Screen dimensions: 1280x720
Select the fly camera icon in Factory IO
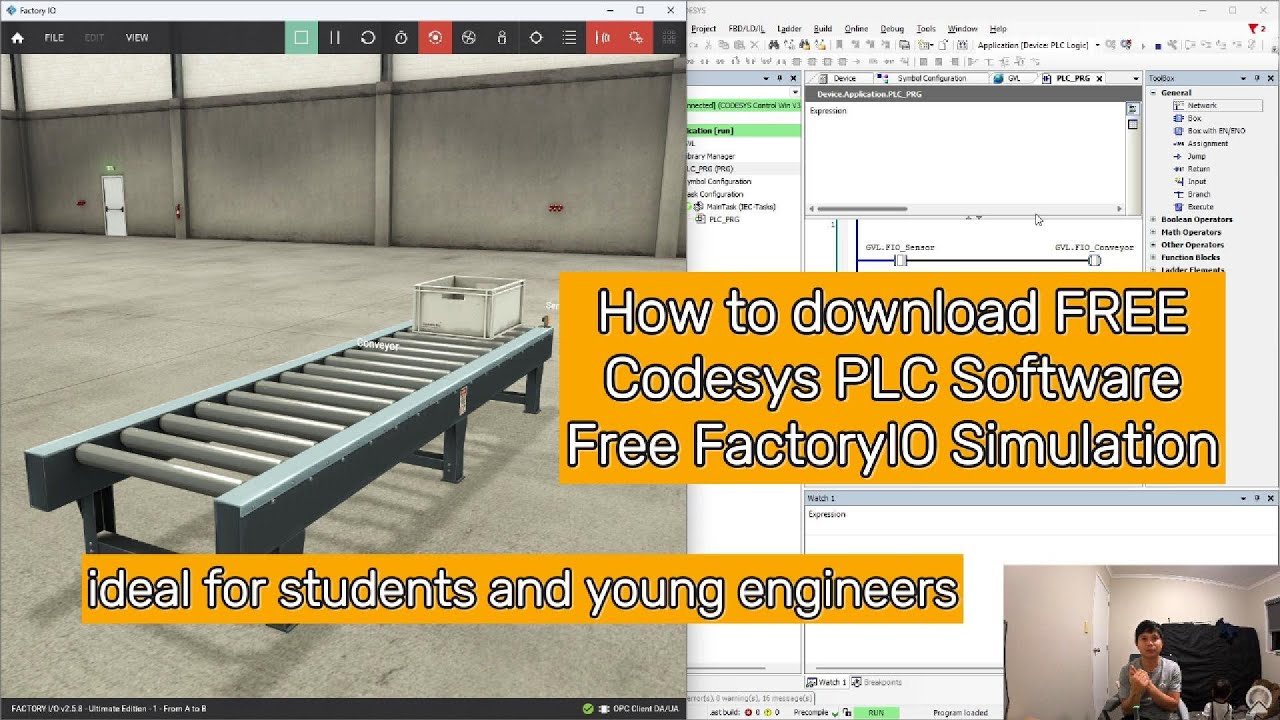pos(468,38)
